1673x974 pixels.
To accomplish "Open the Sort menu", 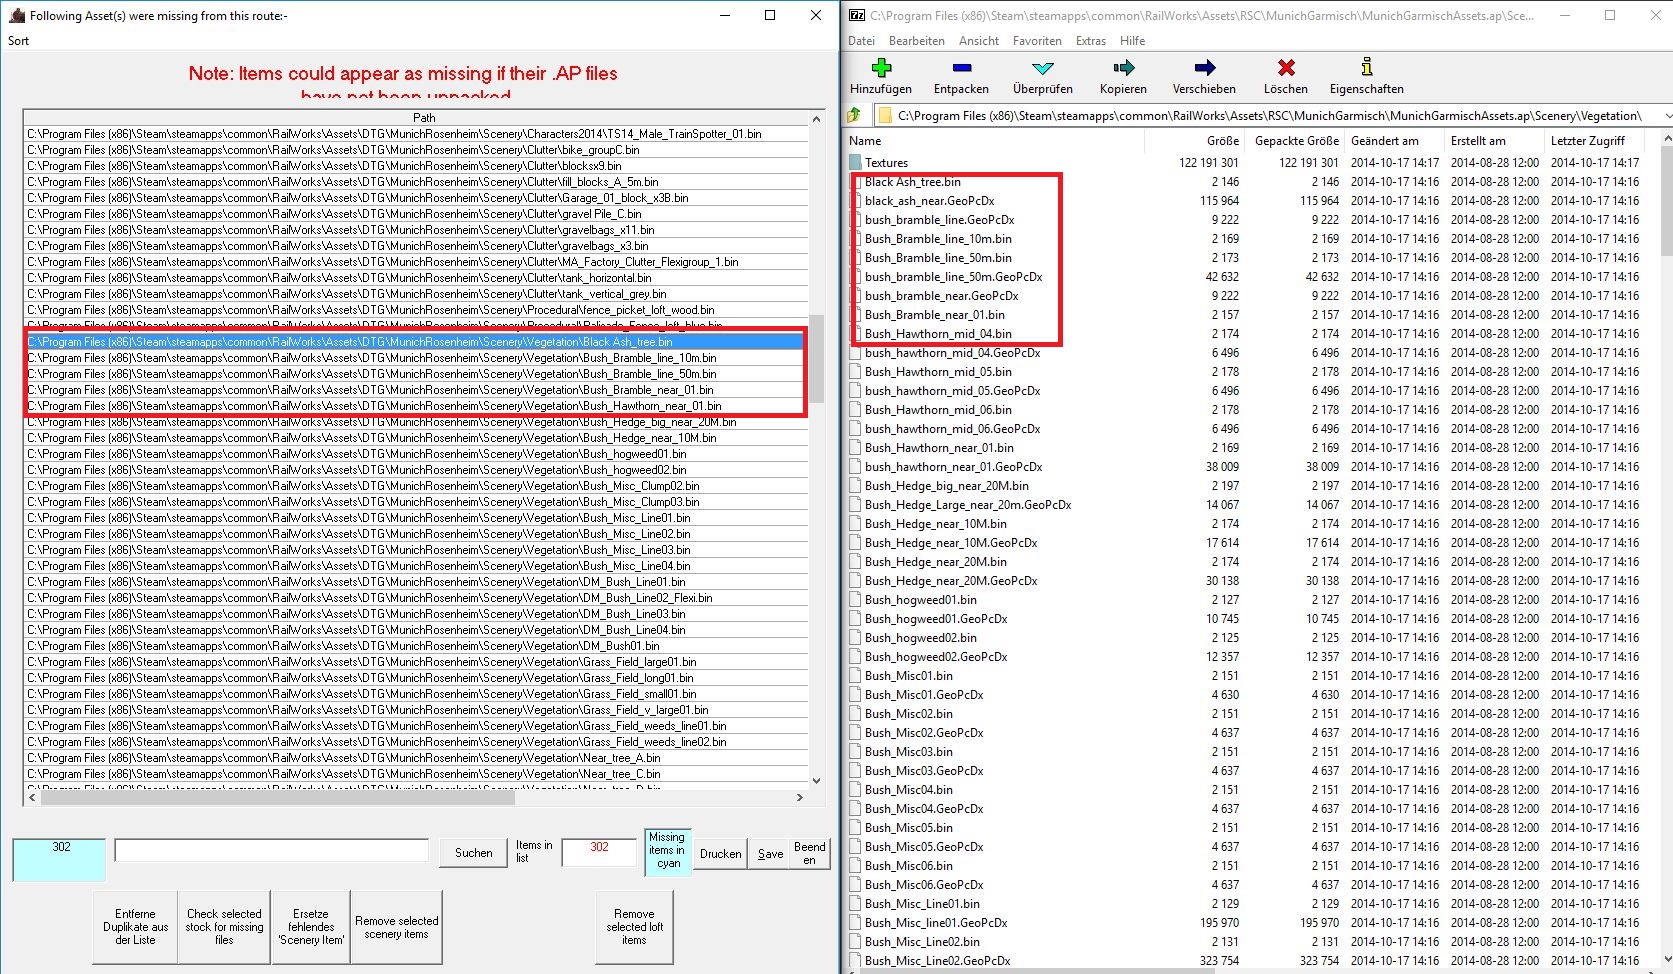I will 19,41.
